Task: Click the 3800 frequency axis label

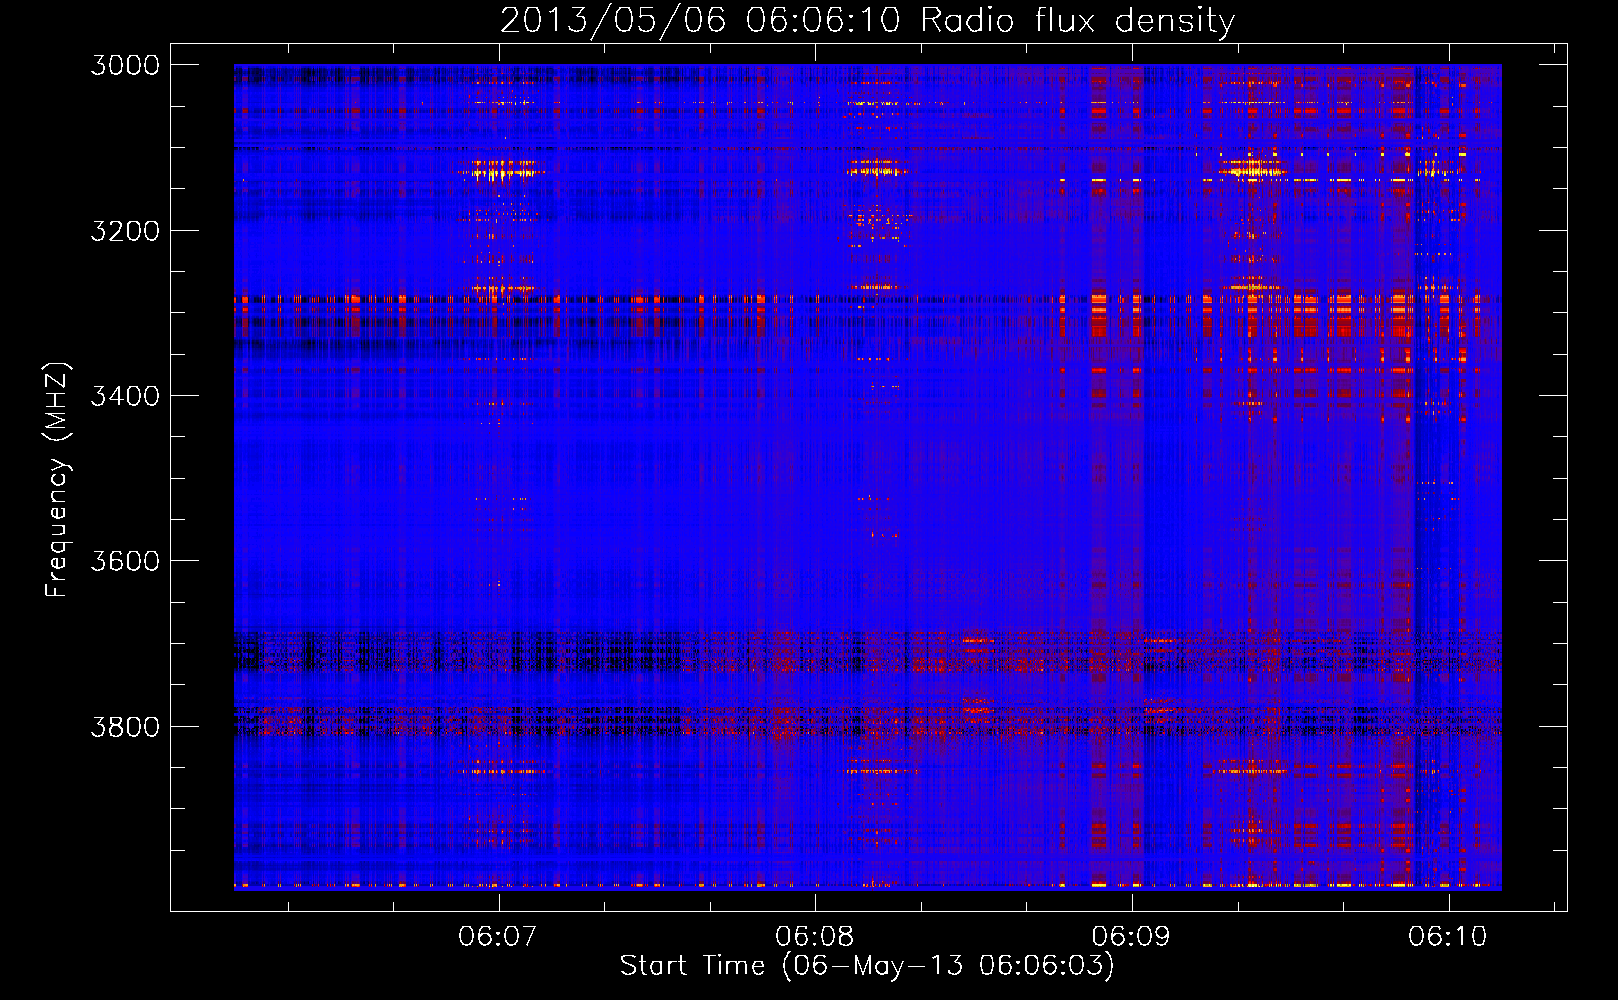Action: [x=125, y=725]
